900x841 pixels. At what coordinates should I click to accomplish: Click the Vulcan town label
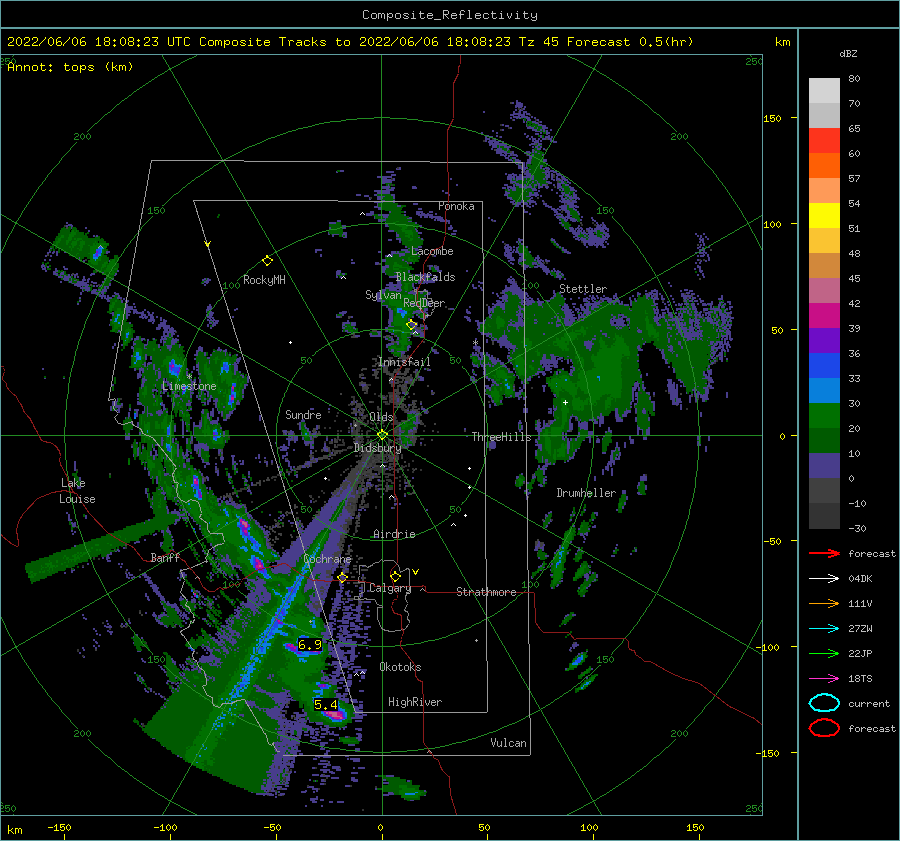pos(509,743)
